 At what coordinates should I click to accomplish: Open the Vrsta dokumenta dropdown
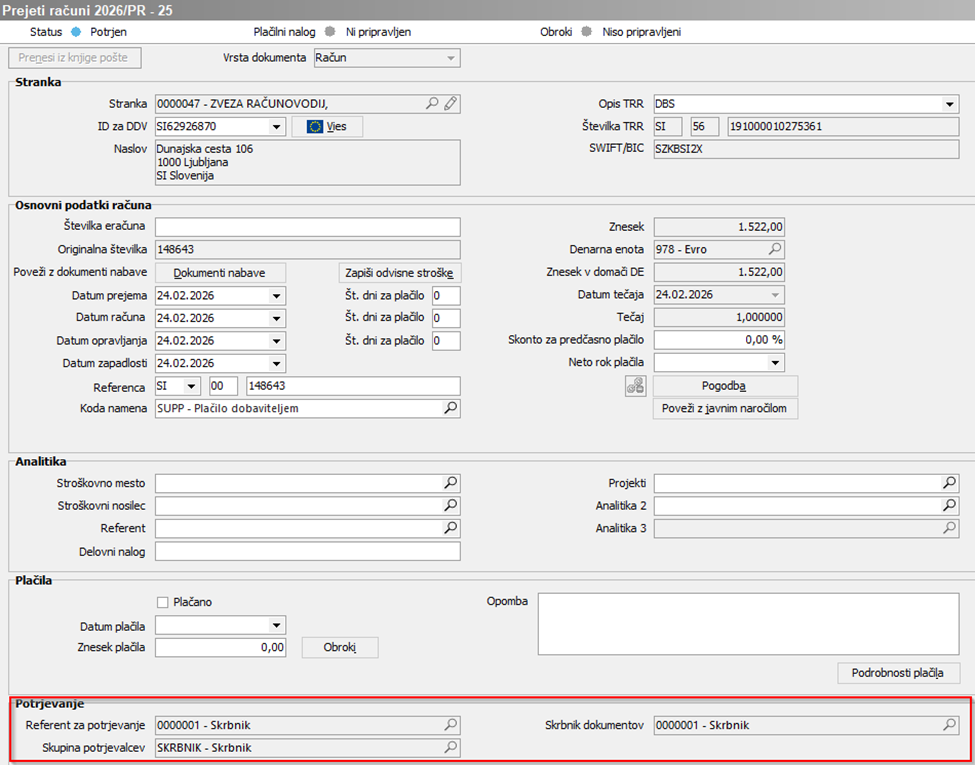(451, 58)
